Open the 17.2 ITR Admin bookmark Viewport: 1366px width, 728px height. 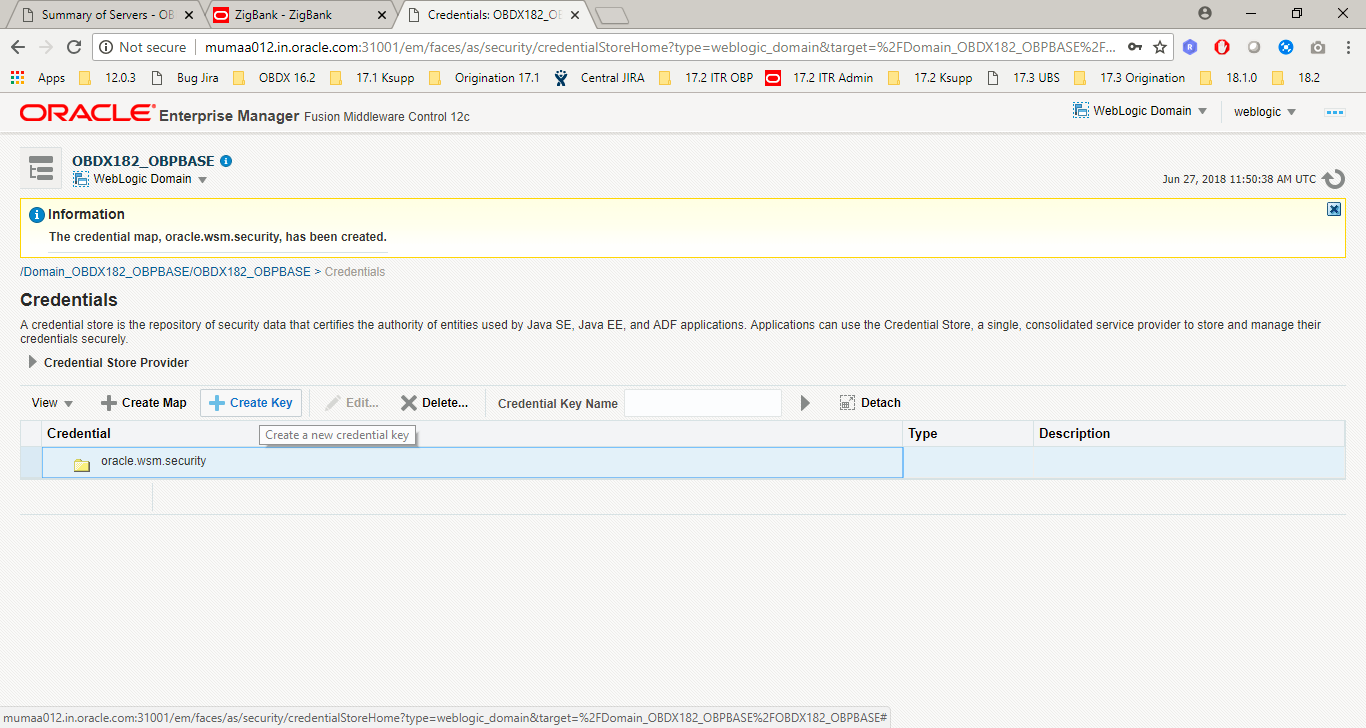click(820, 78)
